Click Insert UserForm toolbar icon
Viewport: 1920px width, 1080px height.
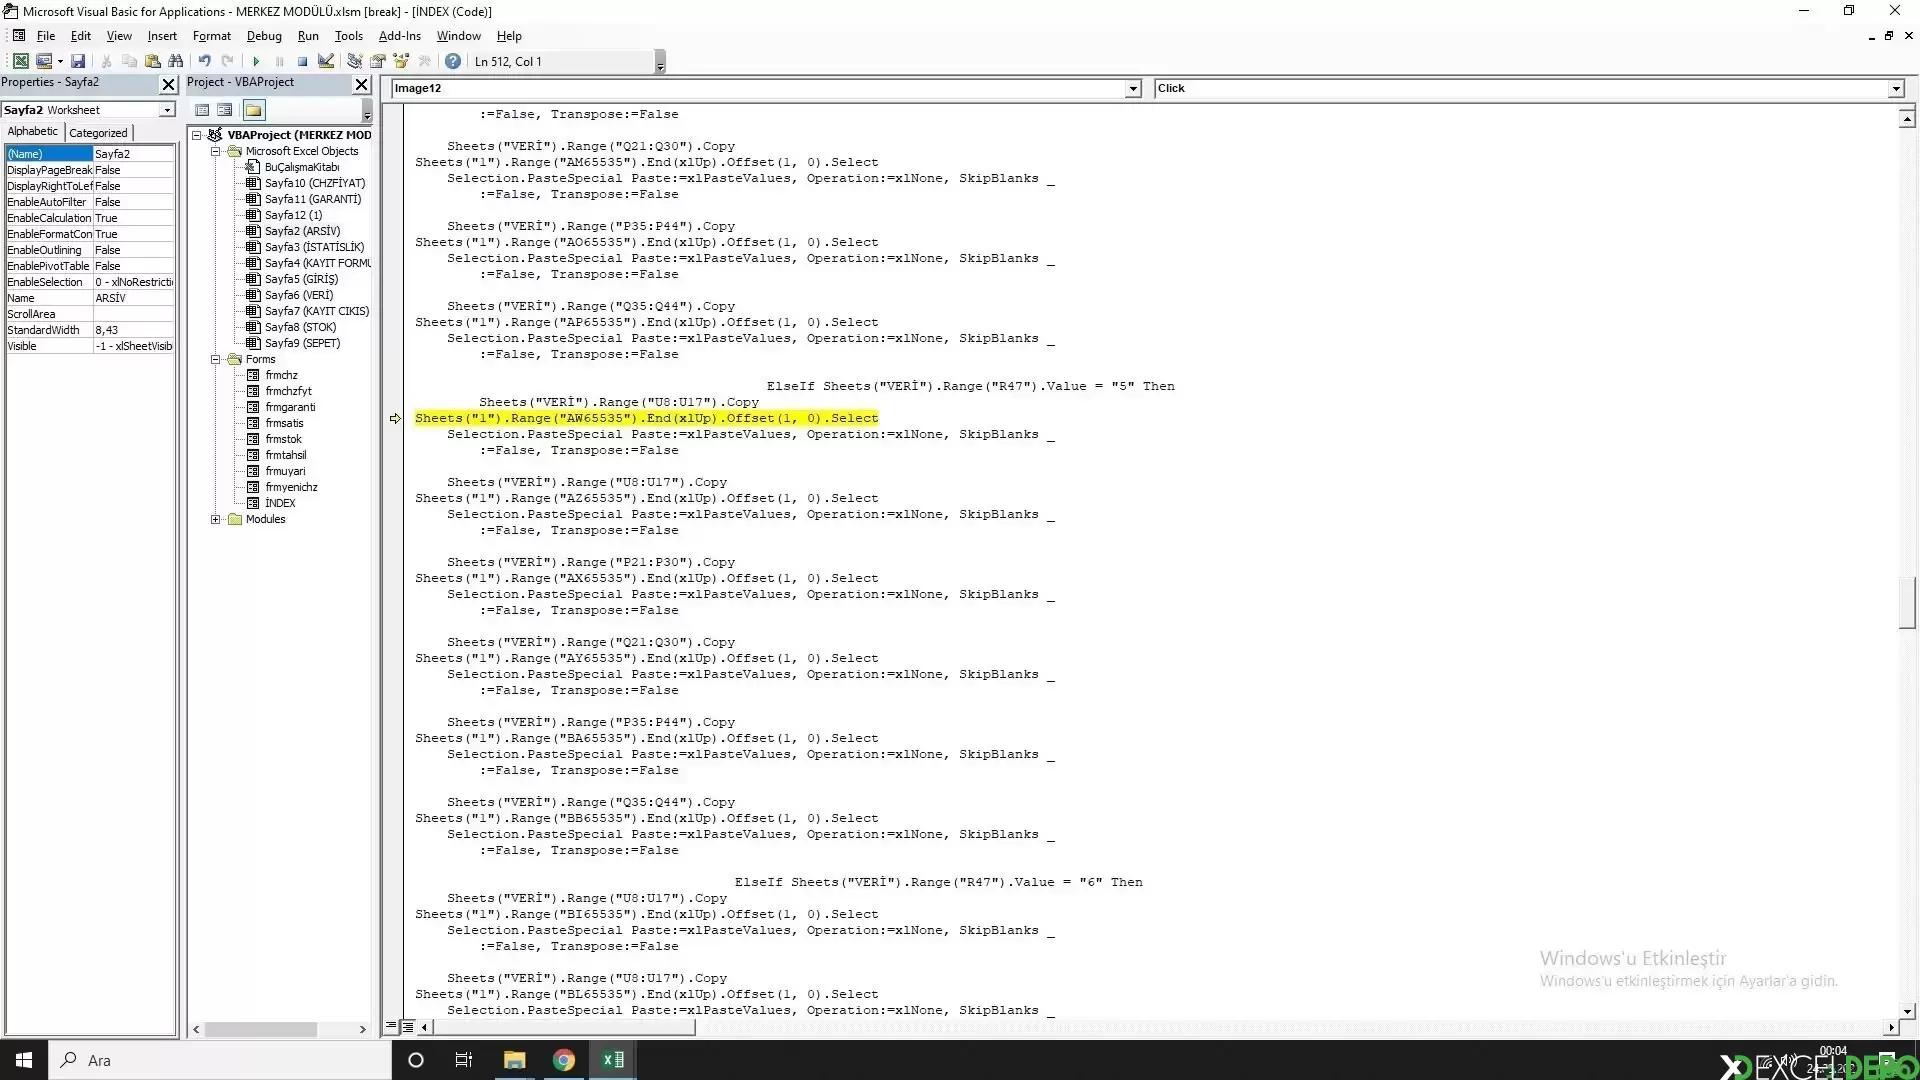(x=43, y=61)
